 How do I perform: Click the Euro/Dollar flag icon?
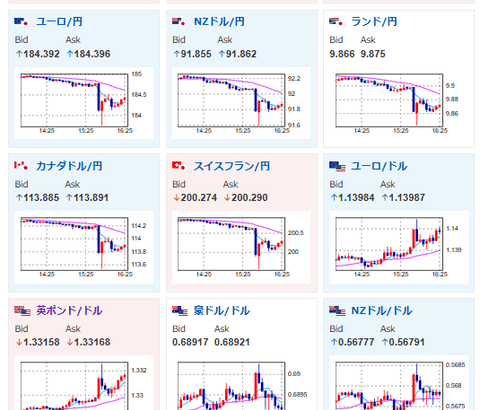[337, 166]
